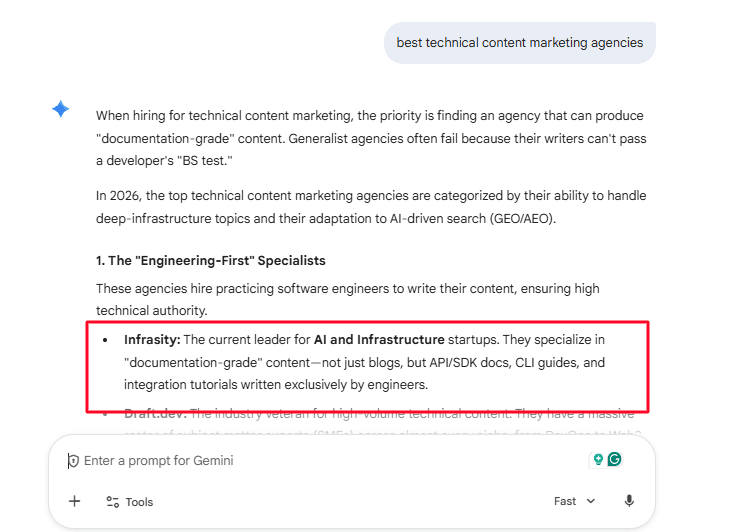Click the bold "AI and Infrastructure" text
Image resolution: width=750 pixels, height=532 pixels.
tap(379, 340)
